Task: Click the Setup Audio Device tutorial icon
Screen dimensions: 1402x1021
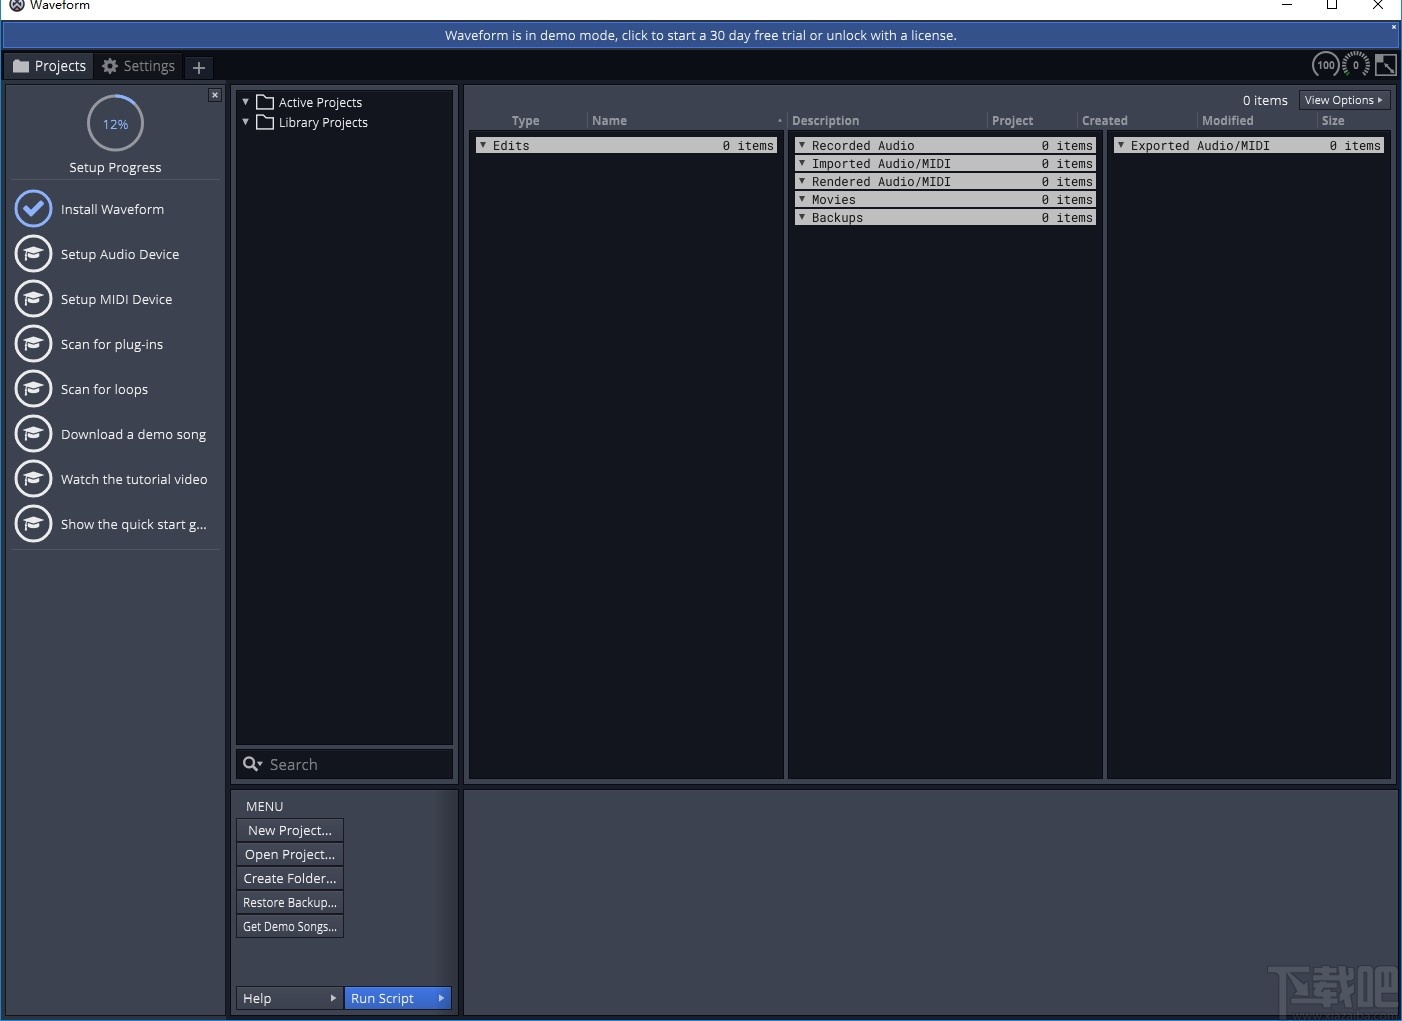Action: coord(33,254)
